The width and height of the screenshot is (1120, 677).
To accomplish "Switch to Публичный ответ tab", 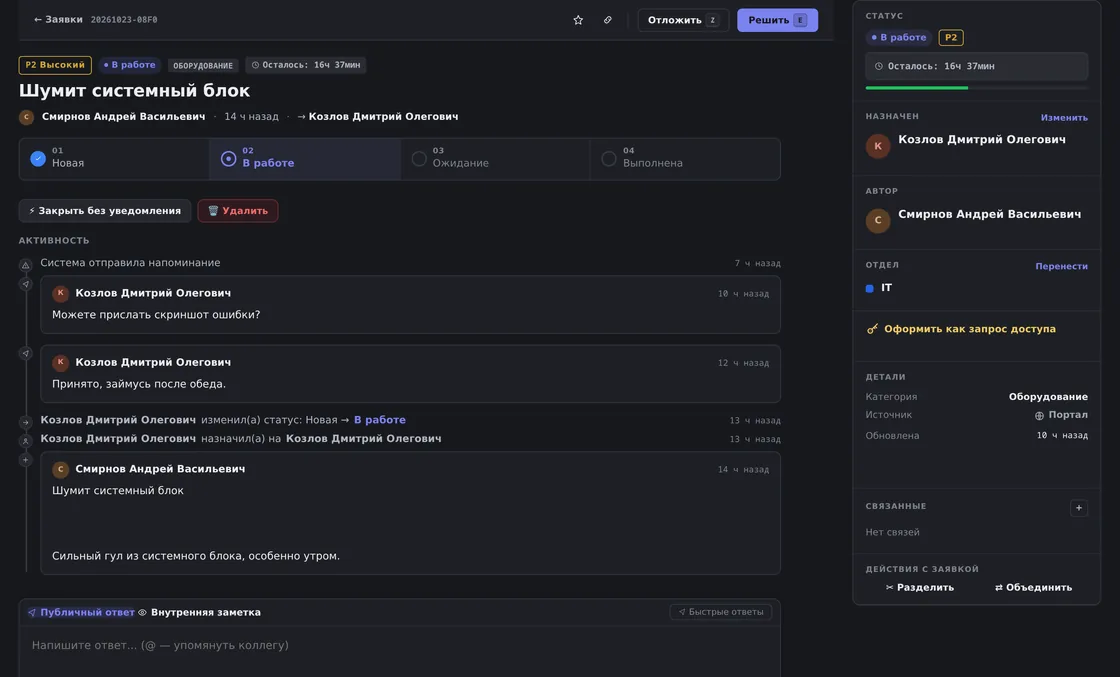I will pyautogui.click(x=81, y=612).
